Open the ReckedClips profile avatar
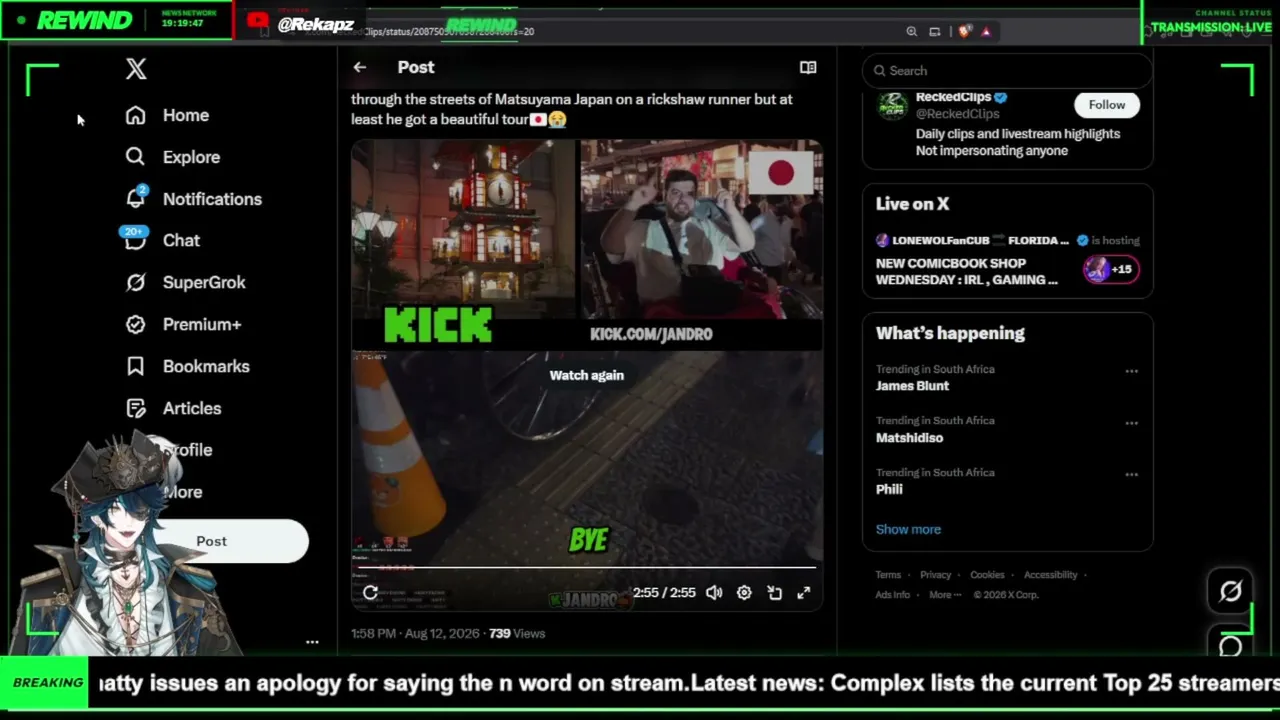The image size is (1280, 720). [x=892, y=106]
